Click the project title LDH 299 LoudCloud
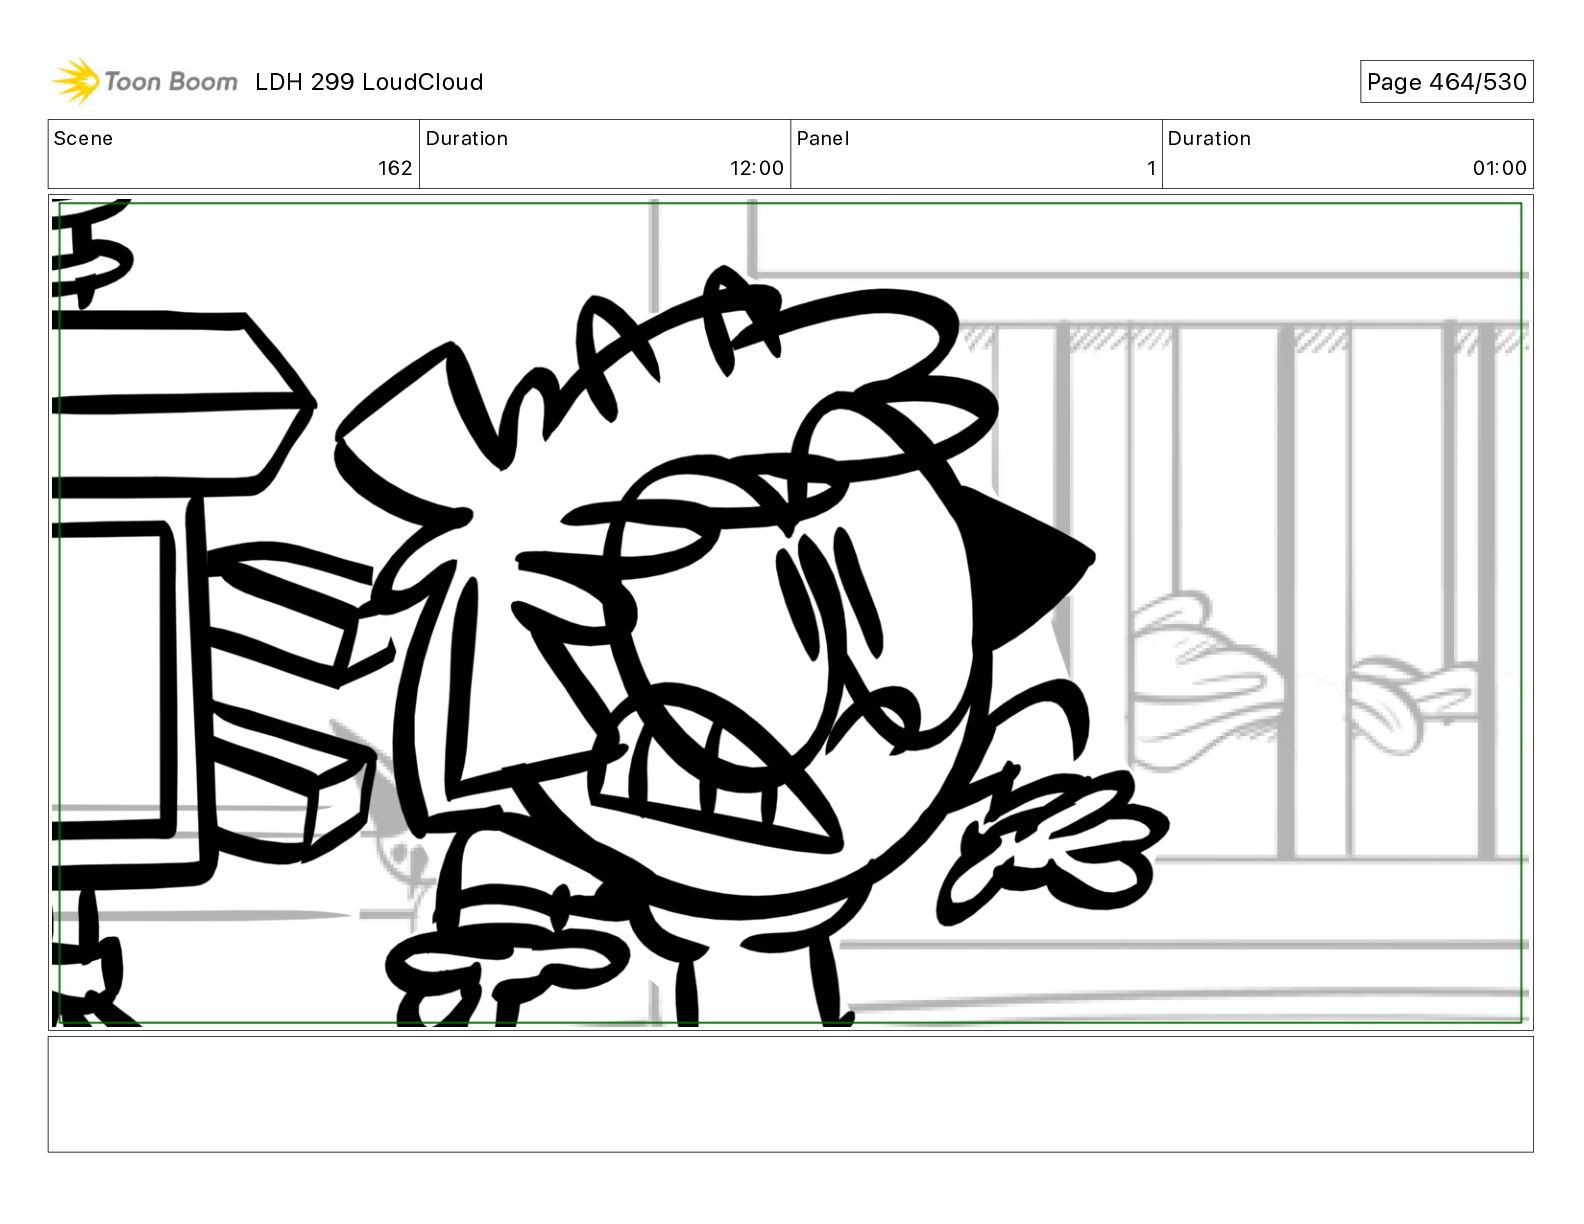1584x1224 pixels. pos(369,82)
